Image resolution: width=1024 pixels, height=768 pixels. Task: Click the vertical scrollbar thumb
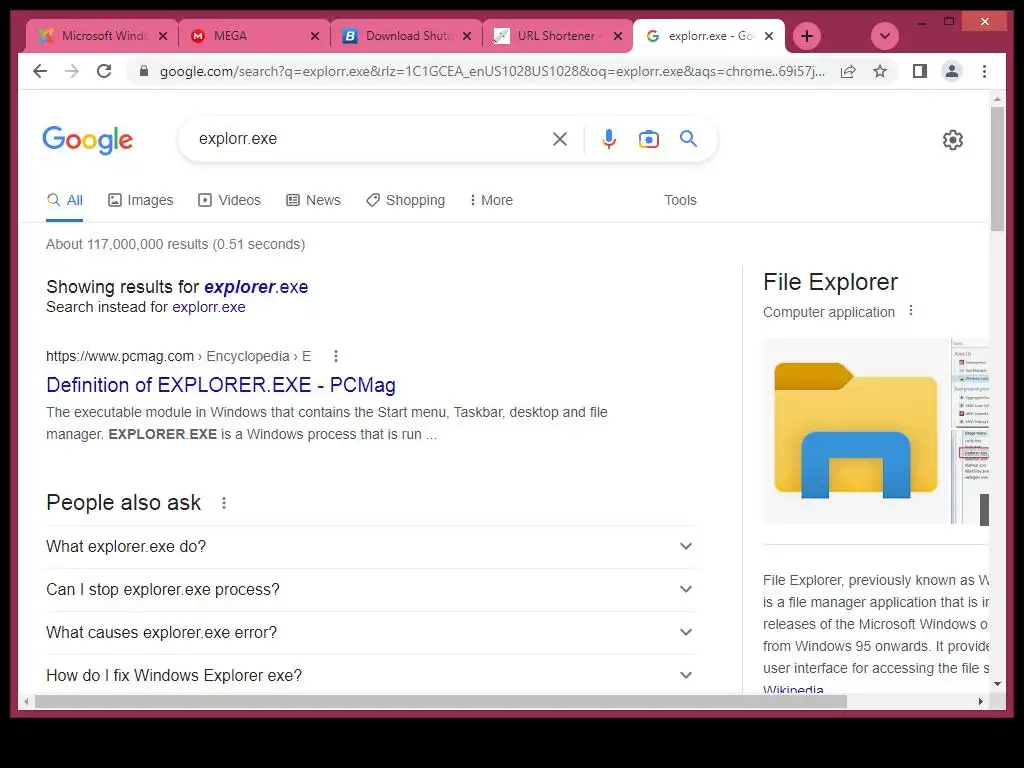(997, 168)
